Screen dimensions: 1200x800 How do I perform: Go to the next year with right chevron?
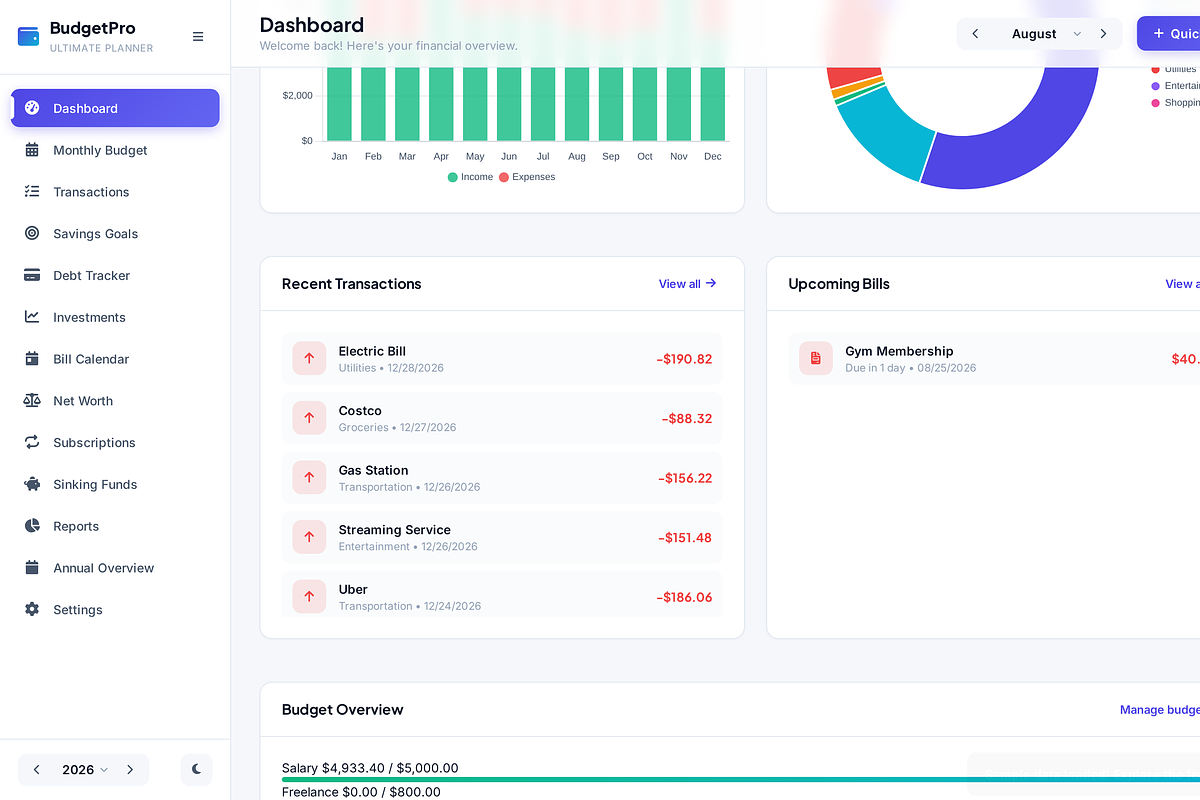[x=129, y=769]
